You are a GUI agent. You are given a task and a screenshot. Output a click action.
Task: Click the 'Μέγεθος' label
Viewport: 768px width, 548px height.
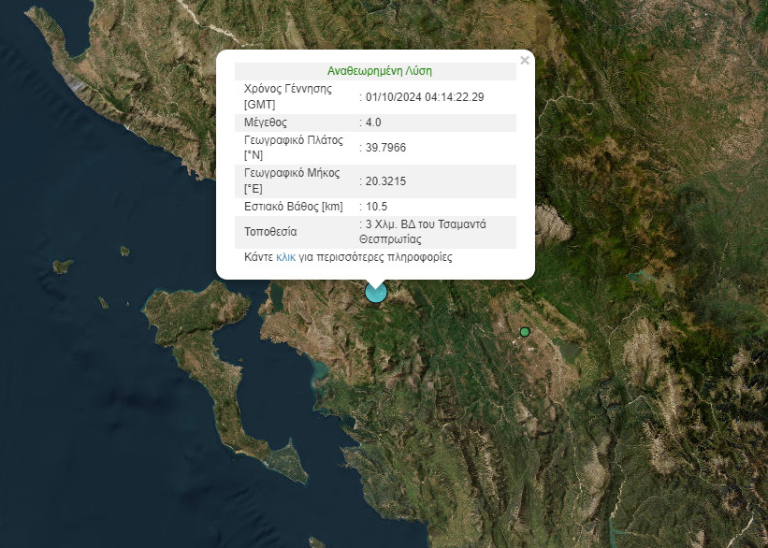(266, 122)
